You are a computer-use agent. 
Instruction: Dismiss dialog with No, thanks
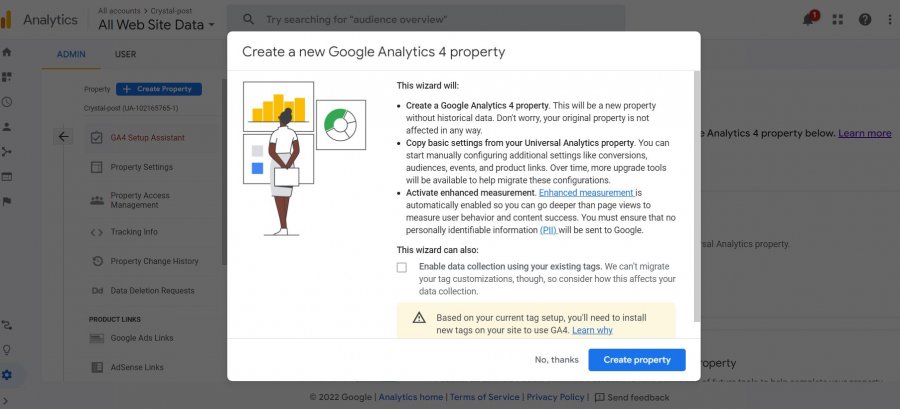pyautogui.click(x=556, y=360)
